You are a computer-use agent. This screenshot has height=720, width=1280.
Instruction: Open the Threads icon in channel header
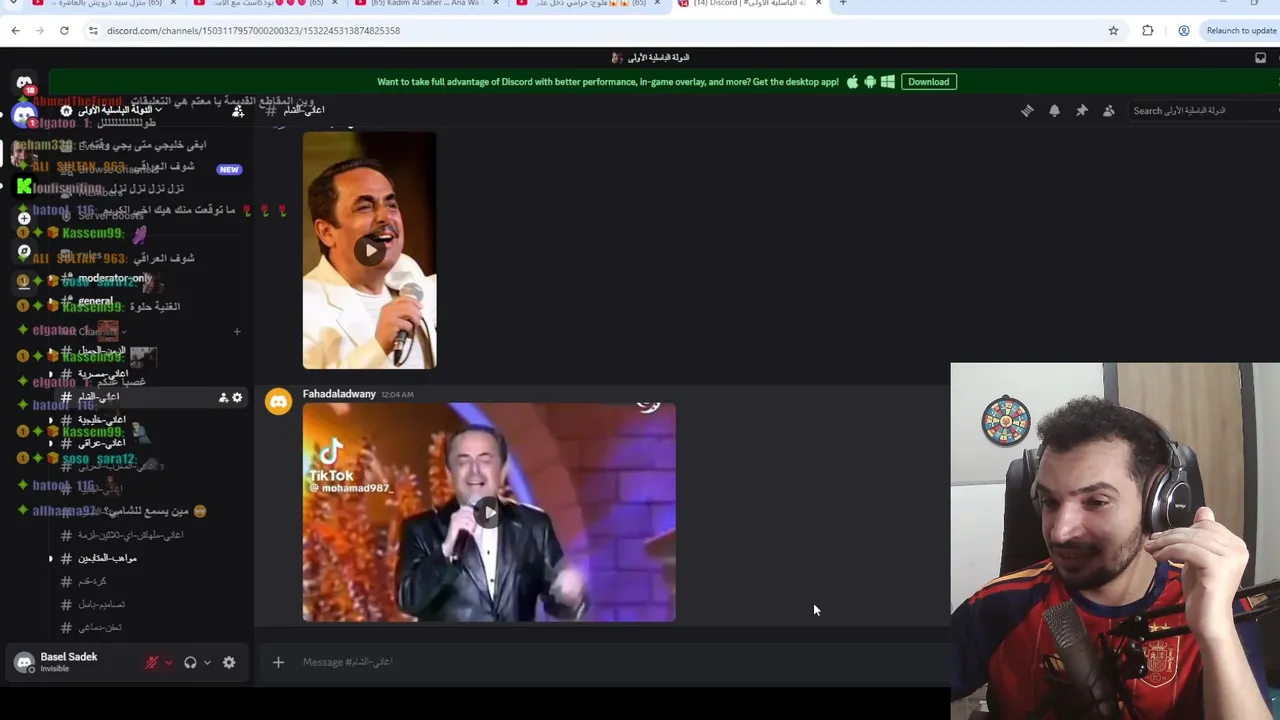(x=1027, y=111)
